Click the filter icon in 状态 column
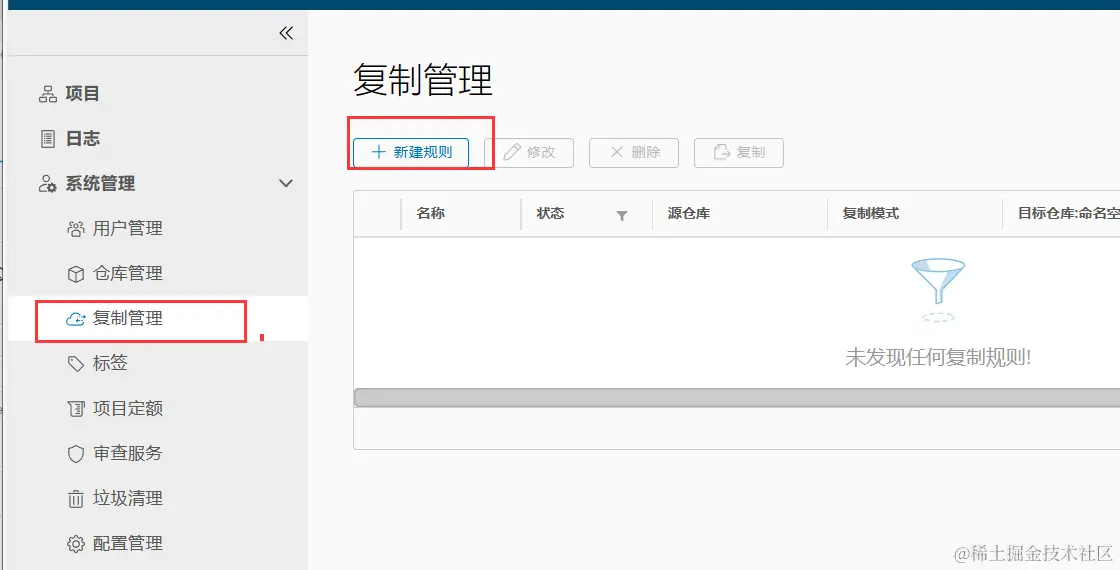 point(622,215)
